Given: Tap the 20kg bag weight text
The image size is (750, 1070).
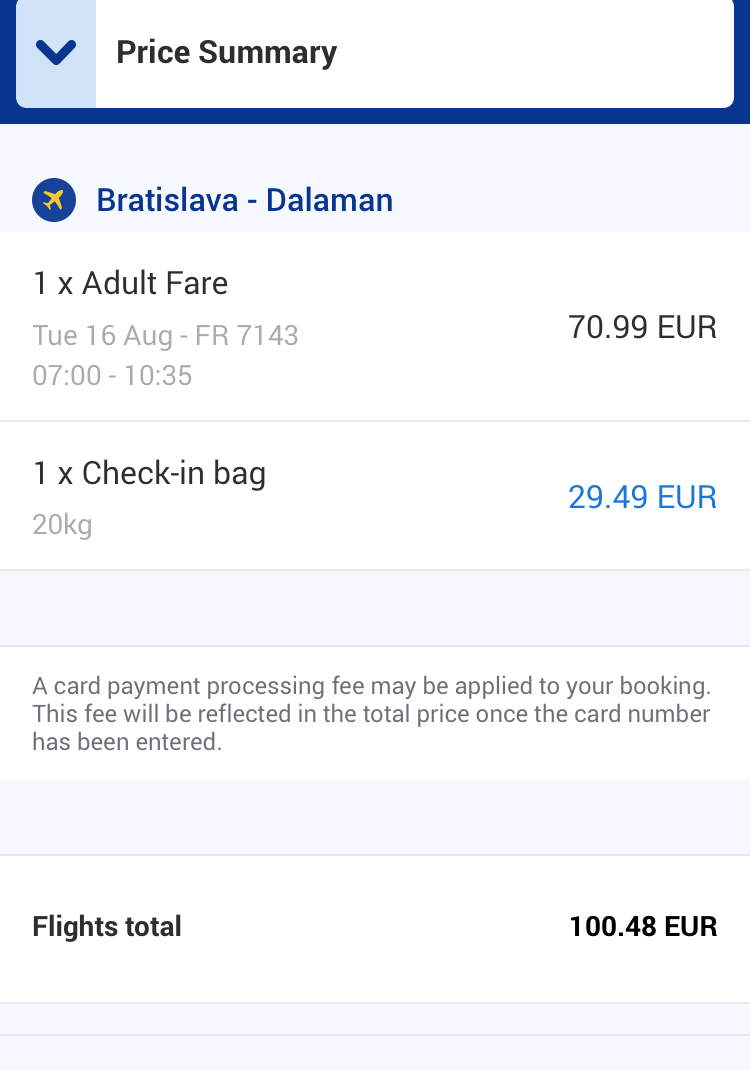Looking at the screenshot, I should click(62, 524).
